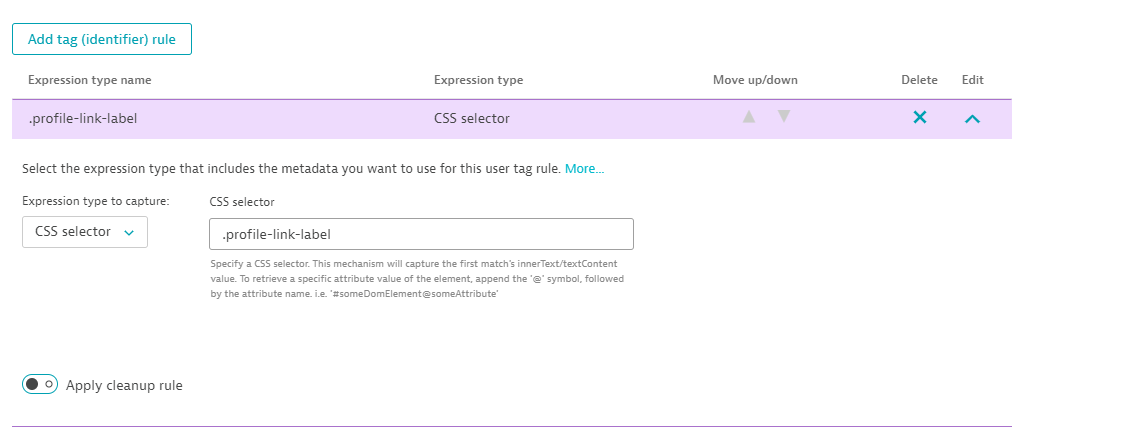Move the .profile-link-label rule down
The image size is (1122, 429).
[x=784, y=117]
